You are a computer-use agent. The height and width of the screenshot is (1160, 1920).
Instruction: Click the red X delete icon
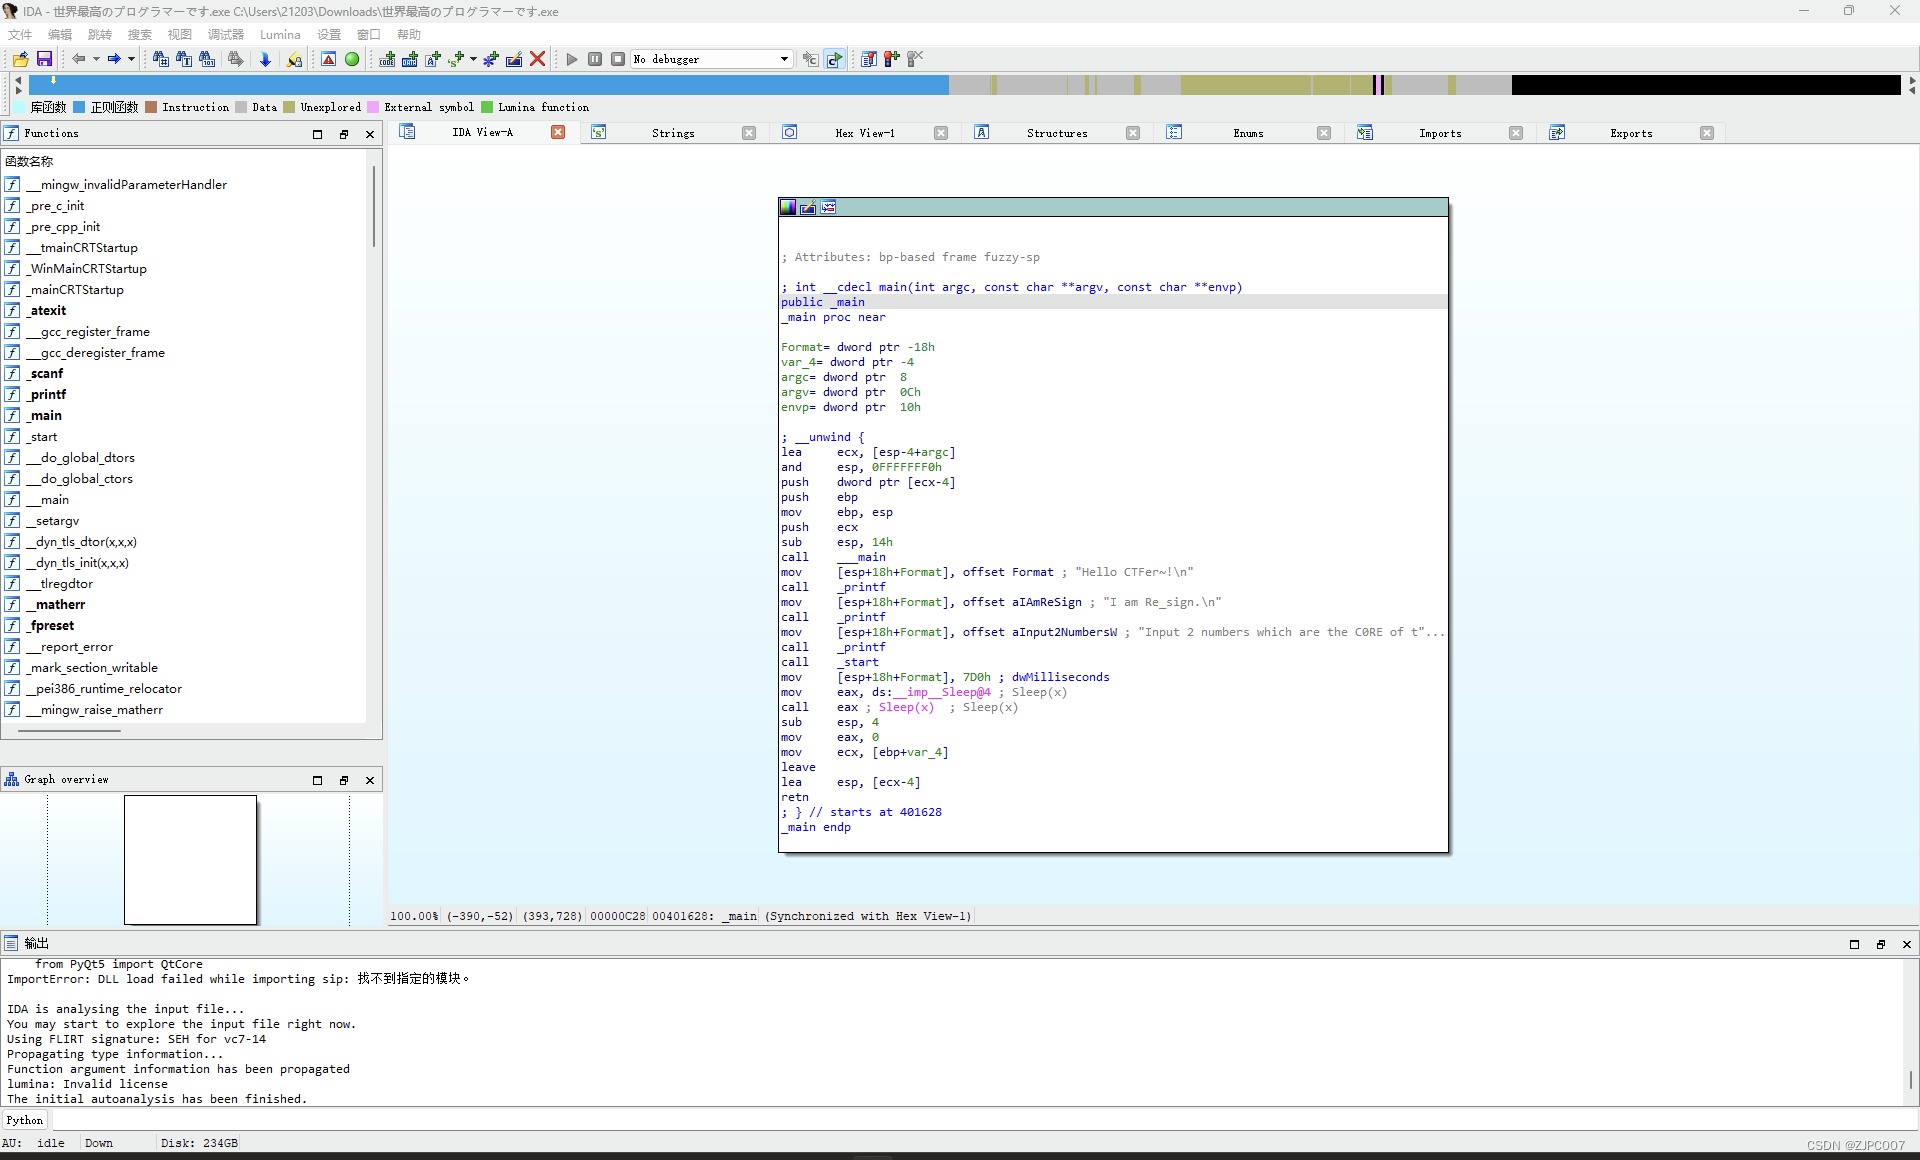click(x=537, y=60)
